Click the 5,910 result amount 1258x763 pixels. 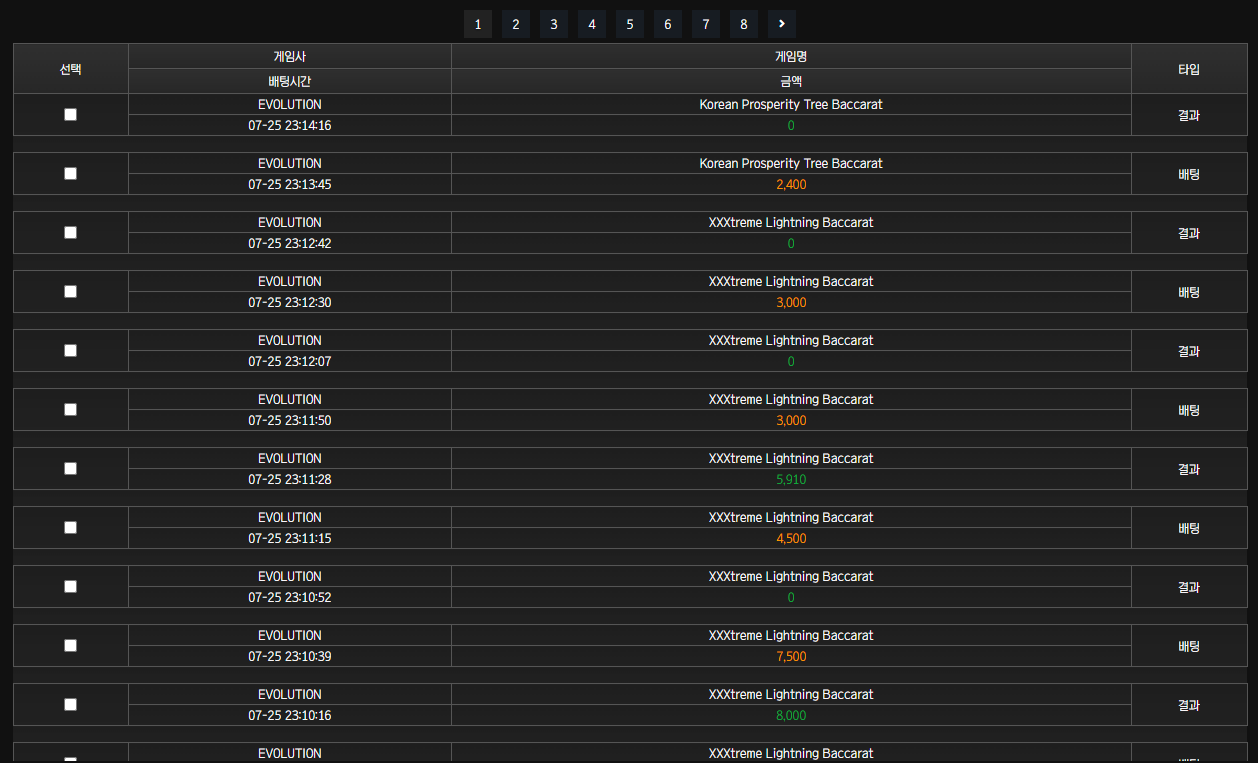(x=791, y=480)
